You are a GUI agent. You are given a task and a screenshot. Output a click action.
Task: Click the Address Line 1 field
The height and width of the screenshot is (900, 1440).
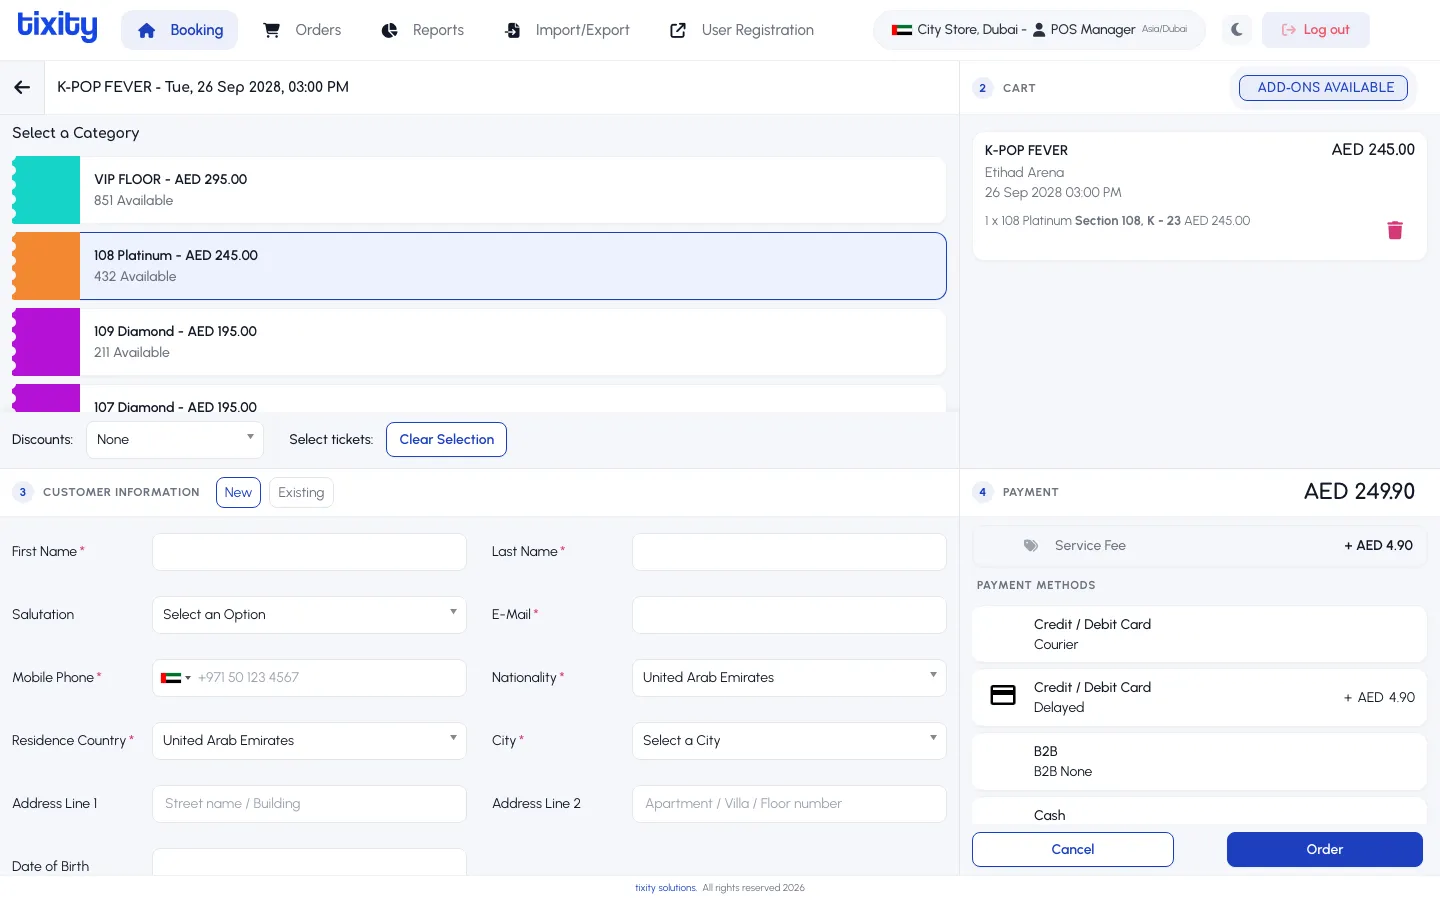(x=309, y=804)
